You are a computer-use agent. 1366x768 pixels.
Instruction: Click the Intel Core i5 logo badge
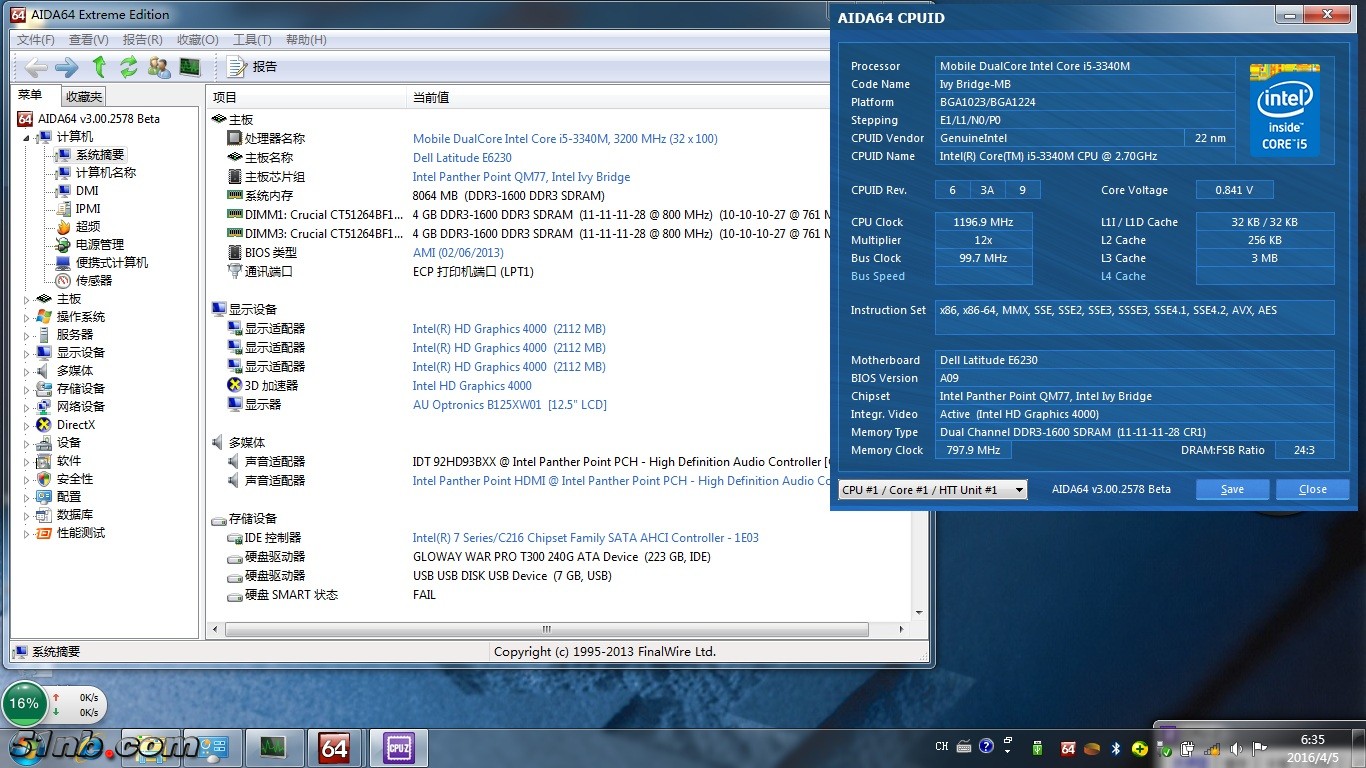tap(1285, 109)
